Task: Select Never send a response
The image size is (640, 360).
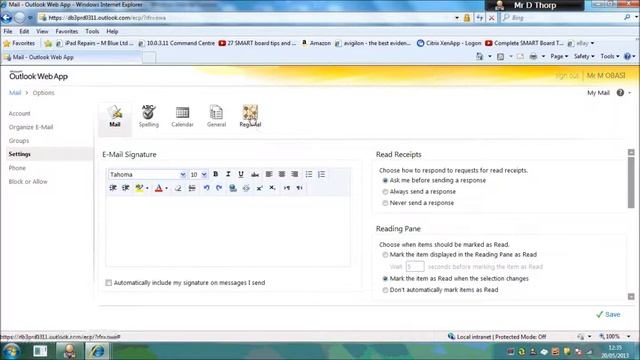Action: point(385,203)
